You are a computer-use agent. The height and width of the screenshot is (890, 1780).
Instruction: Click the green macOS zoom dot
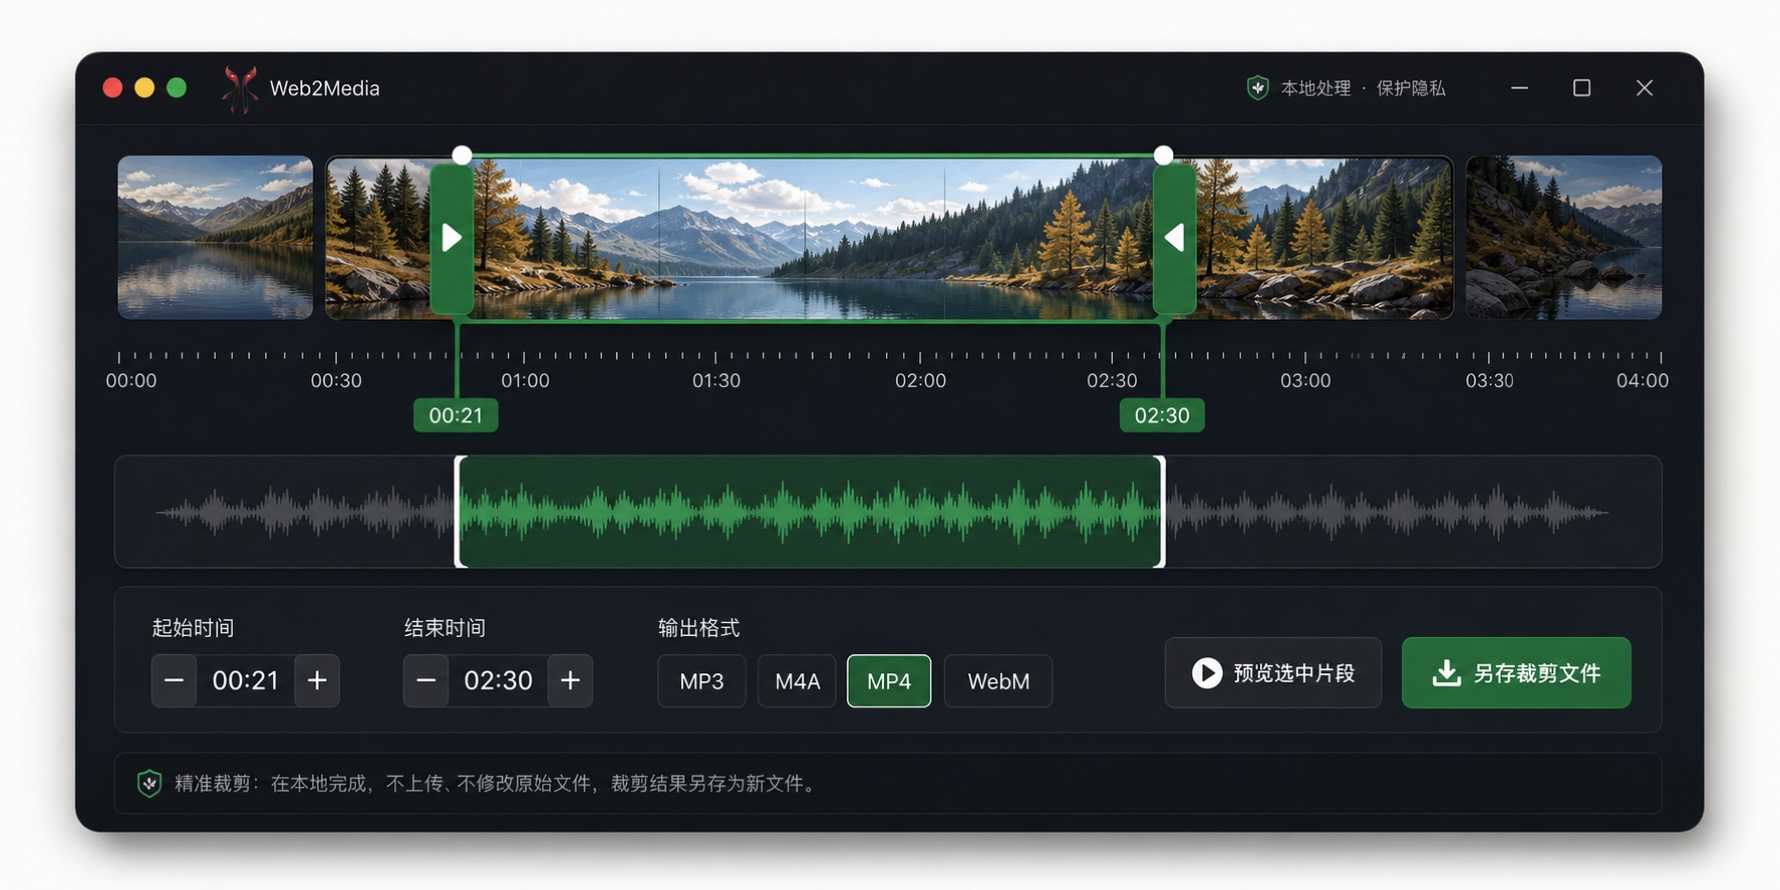tap(177, 88)
